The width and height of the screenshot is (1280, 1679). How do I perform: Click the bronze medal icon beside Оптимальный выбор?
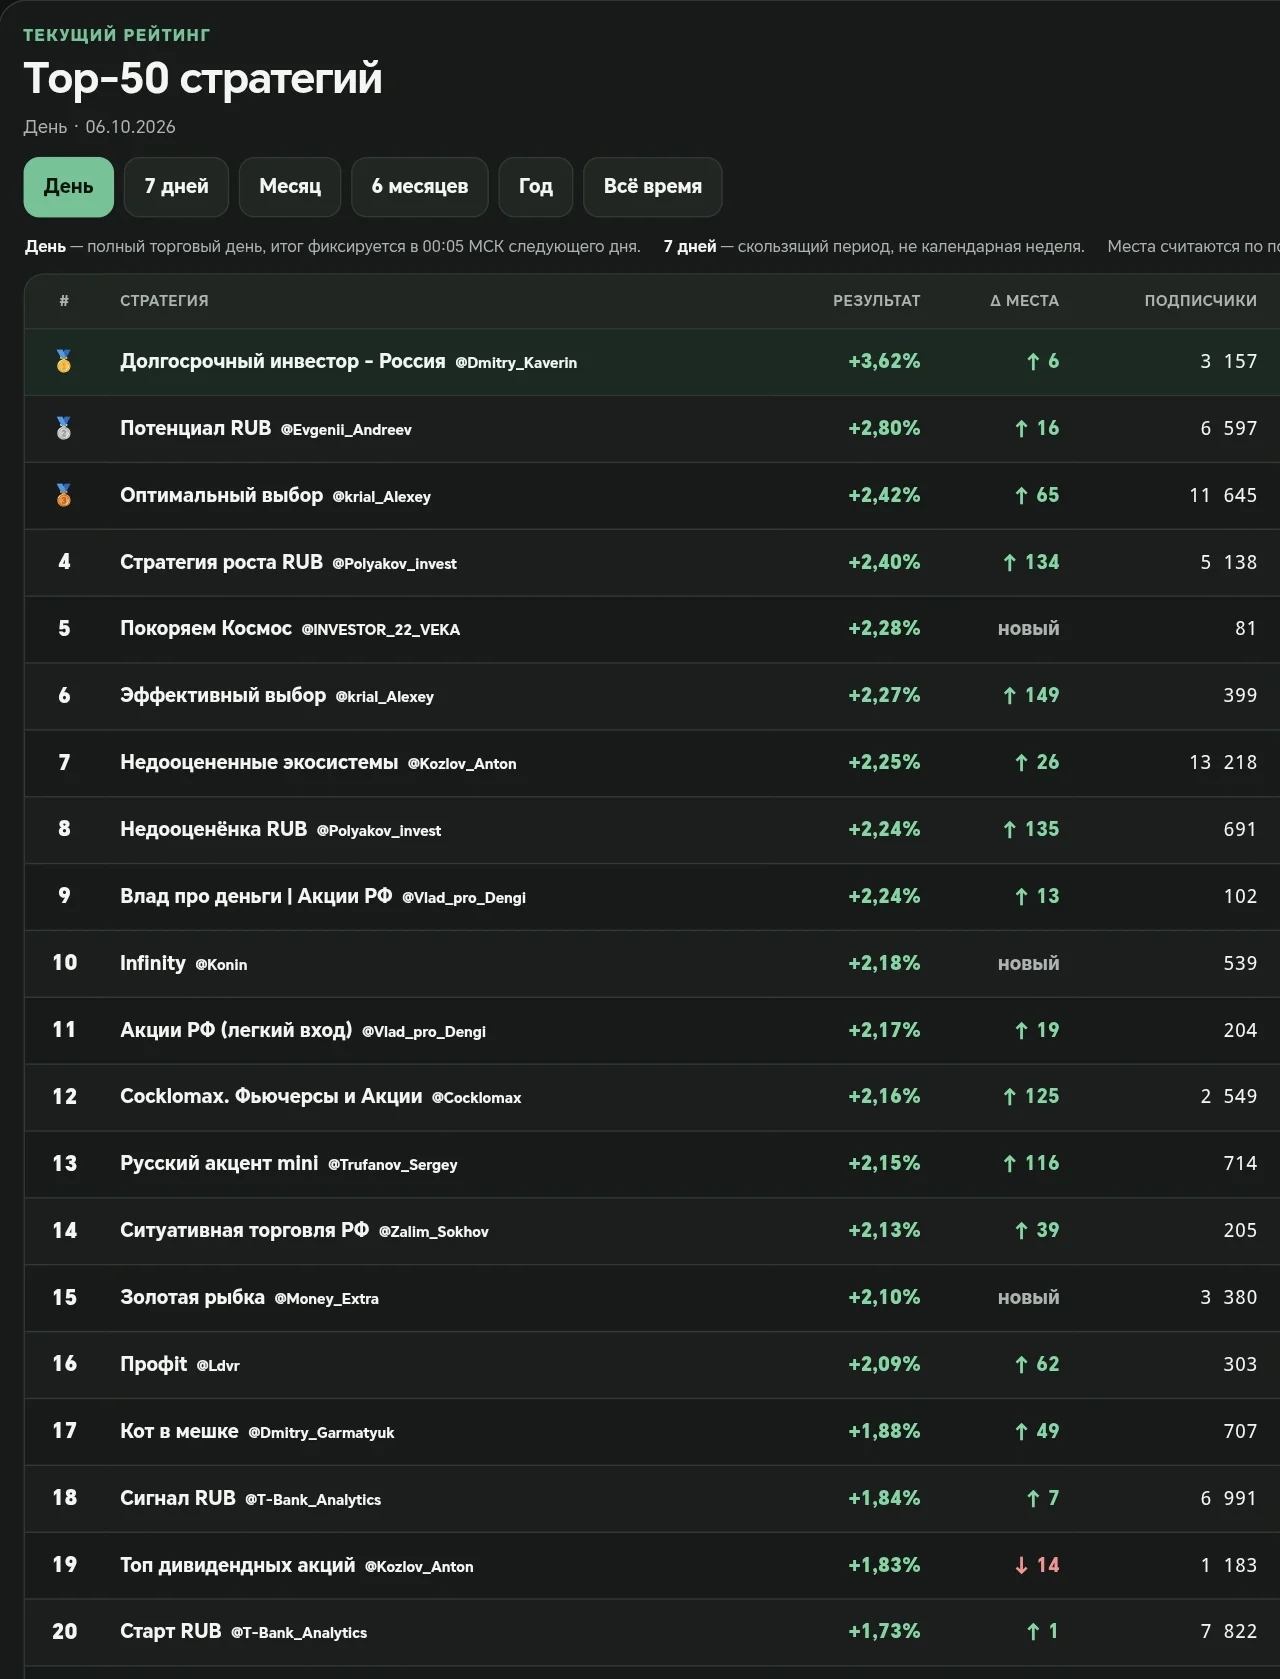tap(64, 495)
